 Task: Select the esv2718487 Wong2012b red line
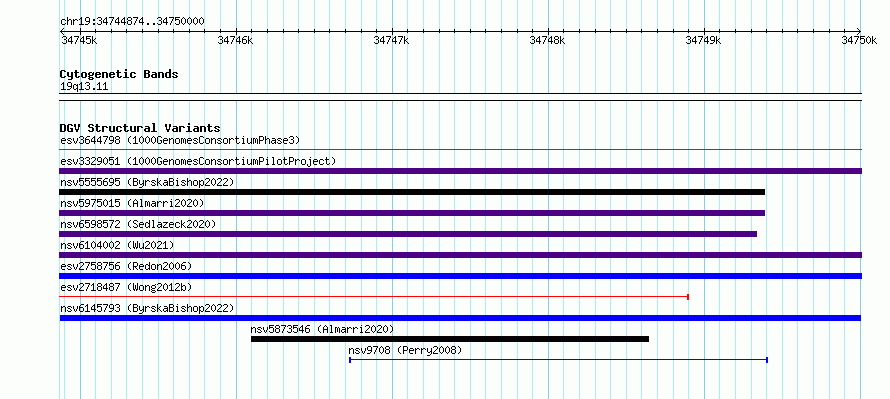(x=374, y=297)
